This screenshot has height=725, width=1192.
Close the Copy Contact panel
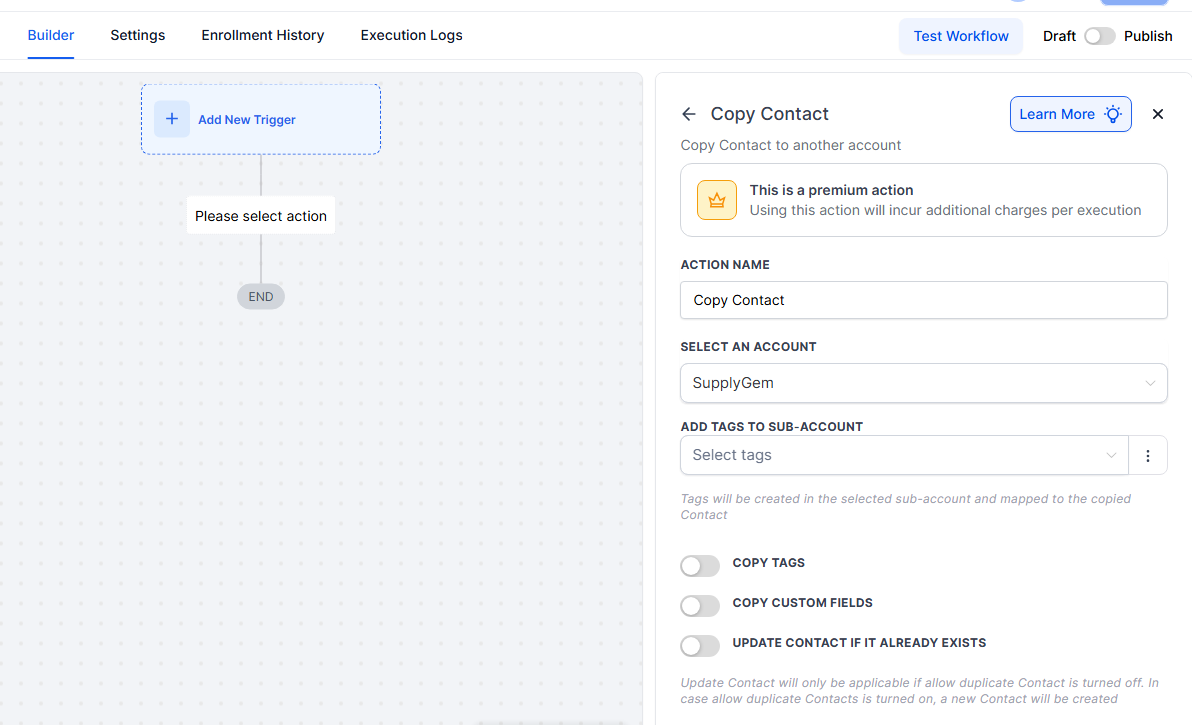[x=1157, y=114]
